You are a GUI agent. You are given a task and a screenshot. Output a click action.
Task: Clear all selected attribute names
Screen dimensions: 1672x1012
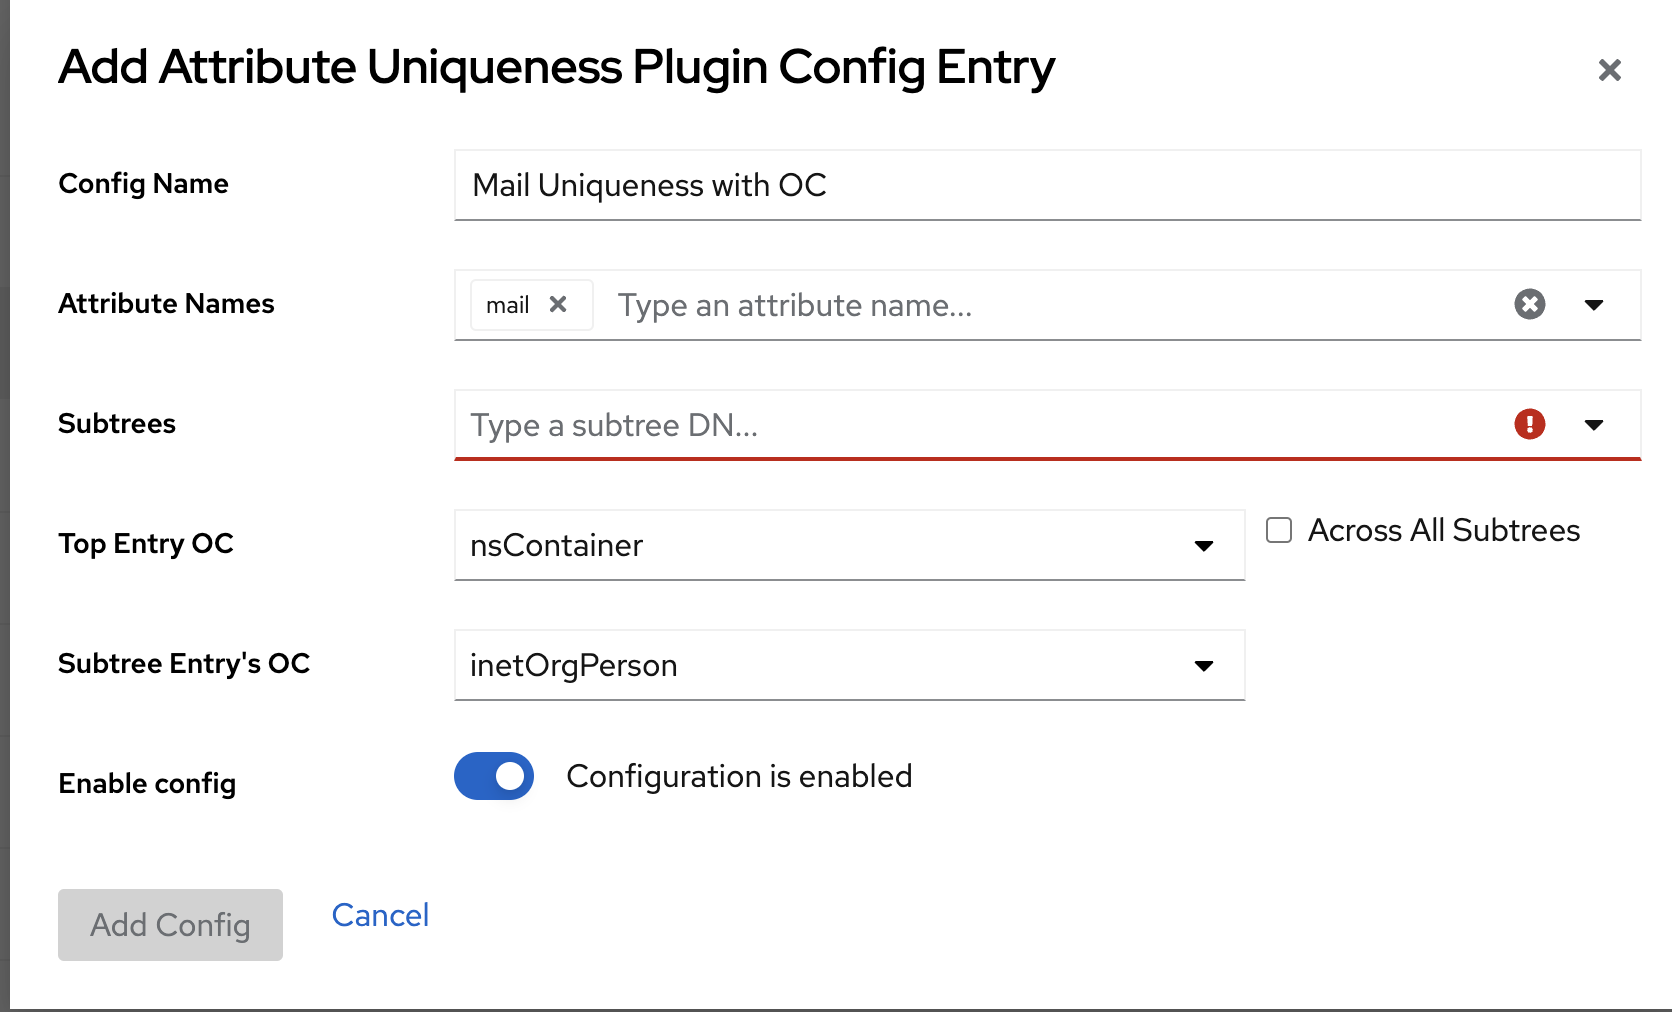point(1529,304)
